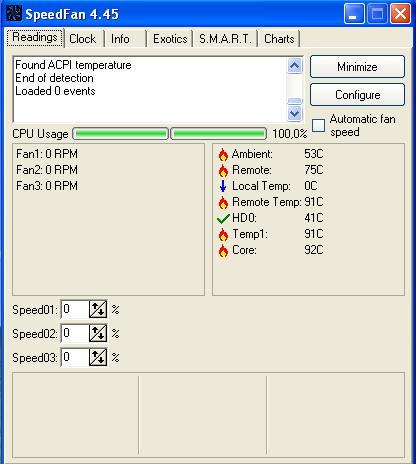Click the 'End of detection' log line

pos(54,78)
